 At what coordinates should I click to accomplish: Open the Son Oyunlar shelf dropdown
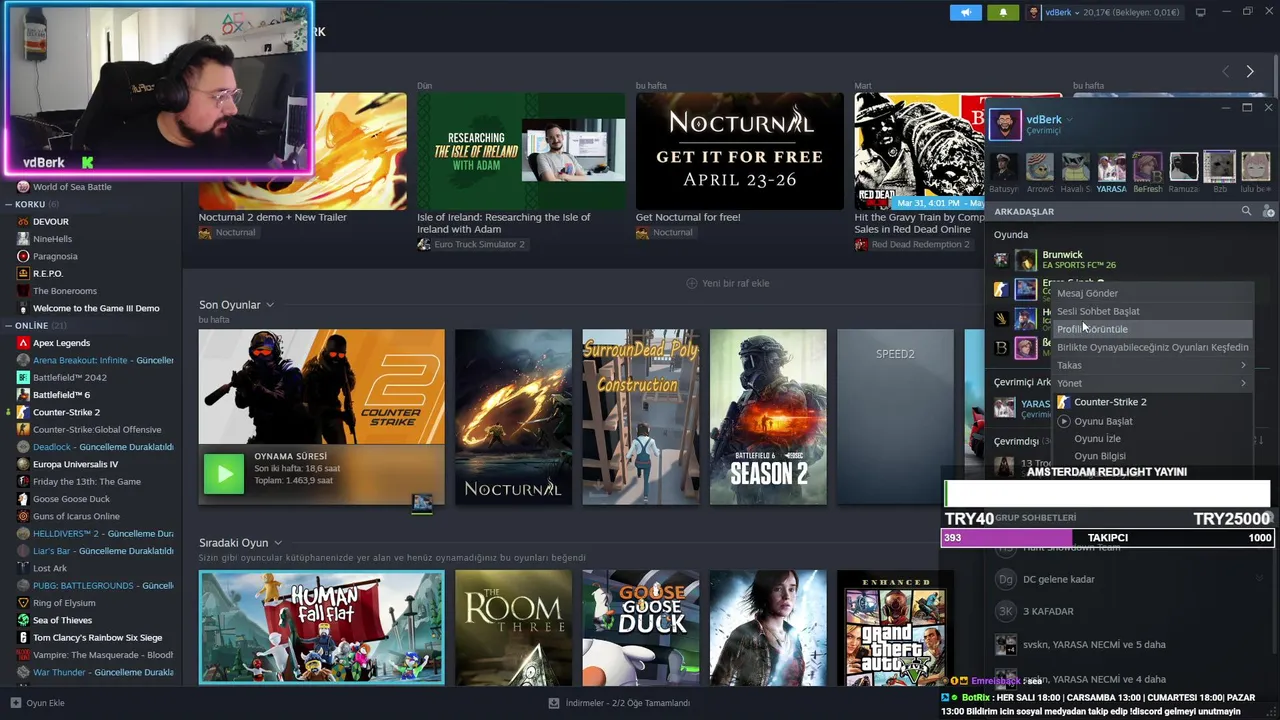(x=269, y=305)
